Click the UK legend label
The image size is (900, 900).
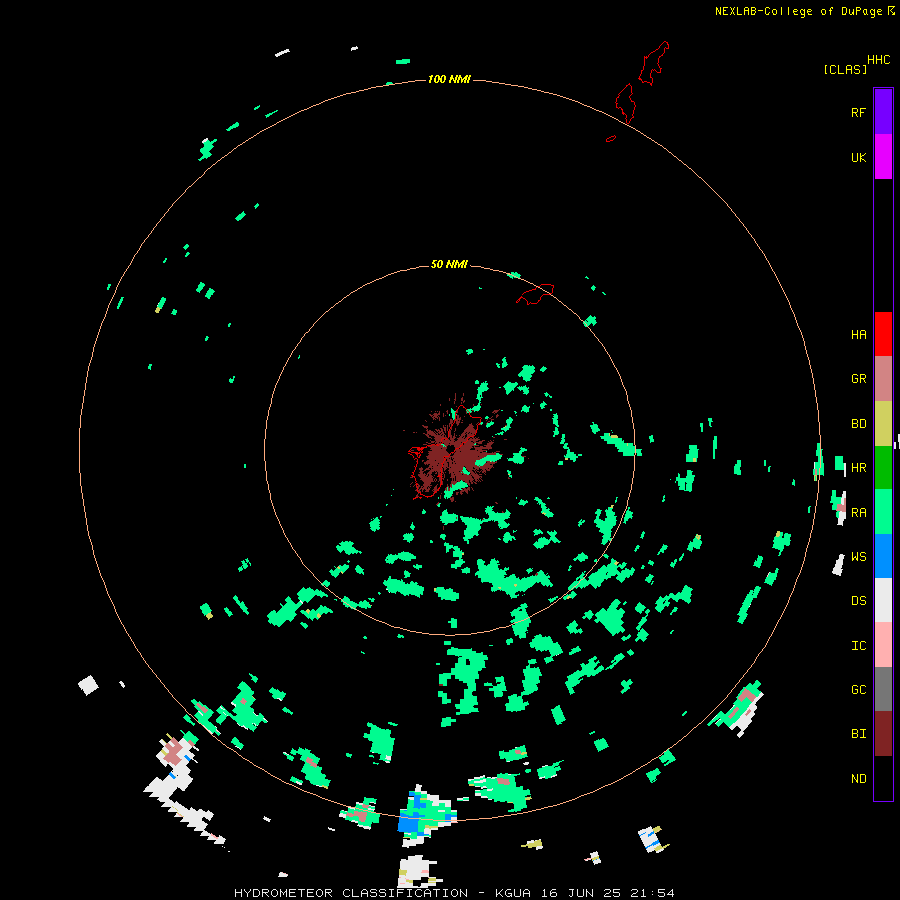coord(858,157)
